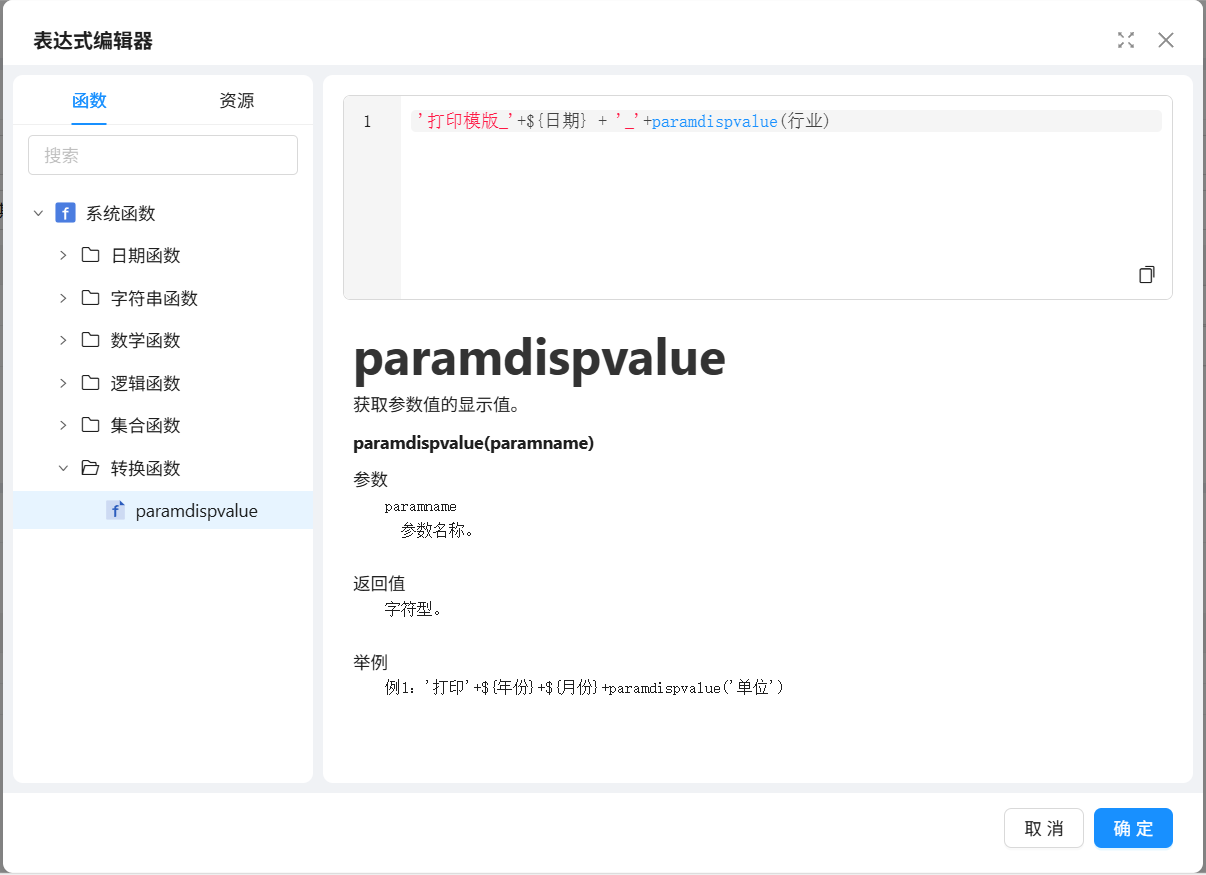Click into the 搜索 search field
Screen dimensions: 1206x875
click(163, 155)
